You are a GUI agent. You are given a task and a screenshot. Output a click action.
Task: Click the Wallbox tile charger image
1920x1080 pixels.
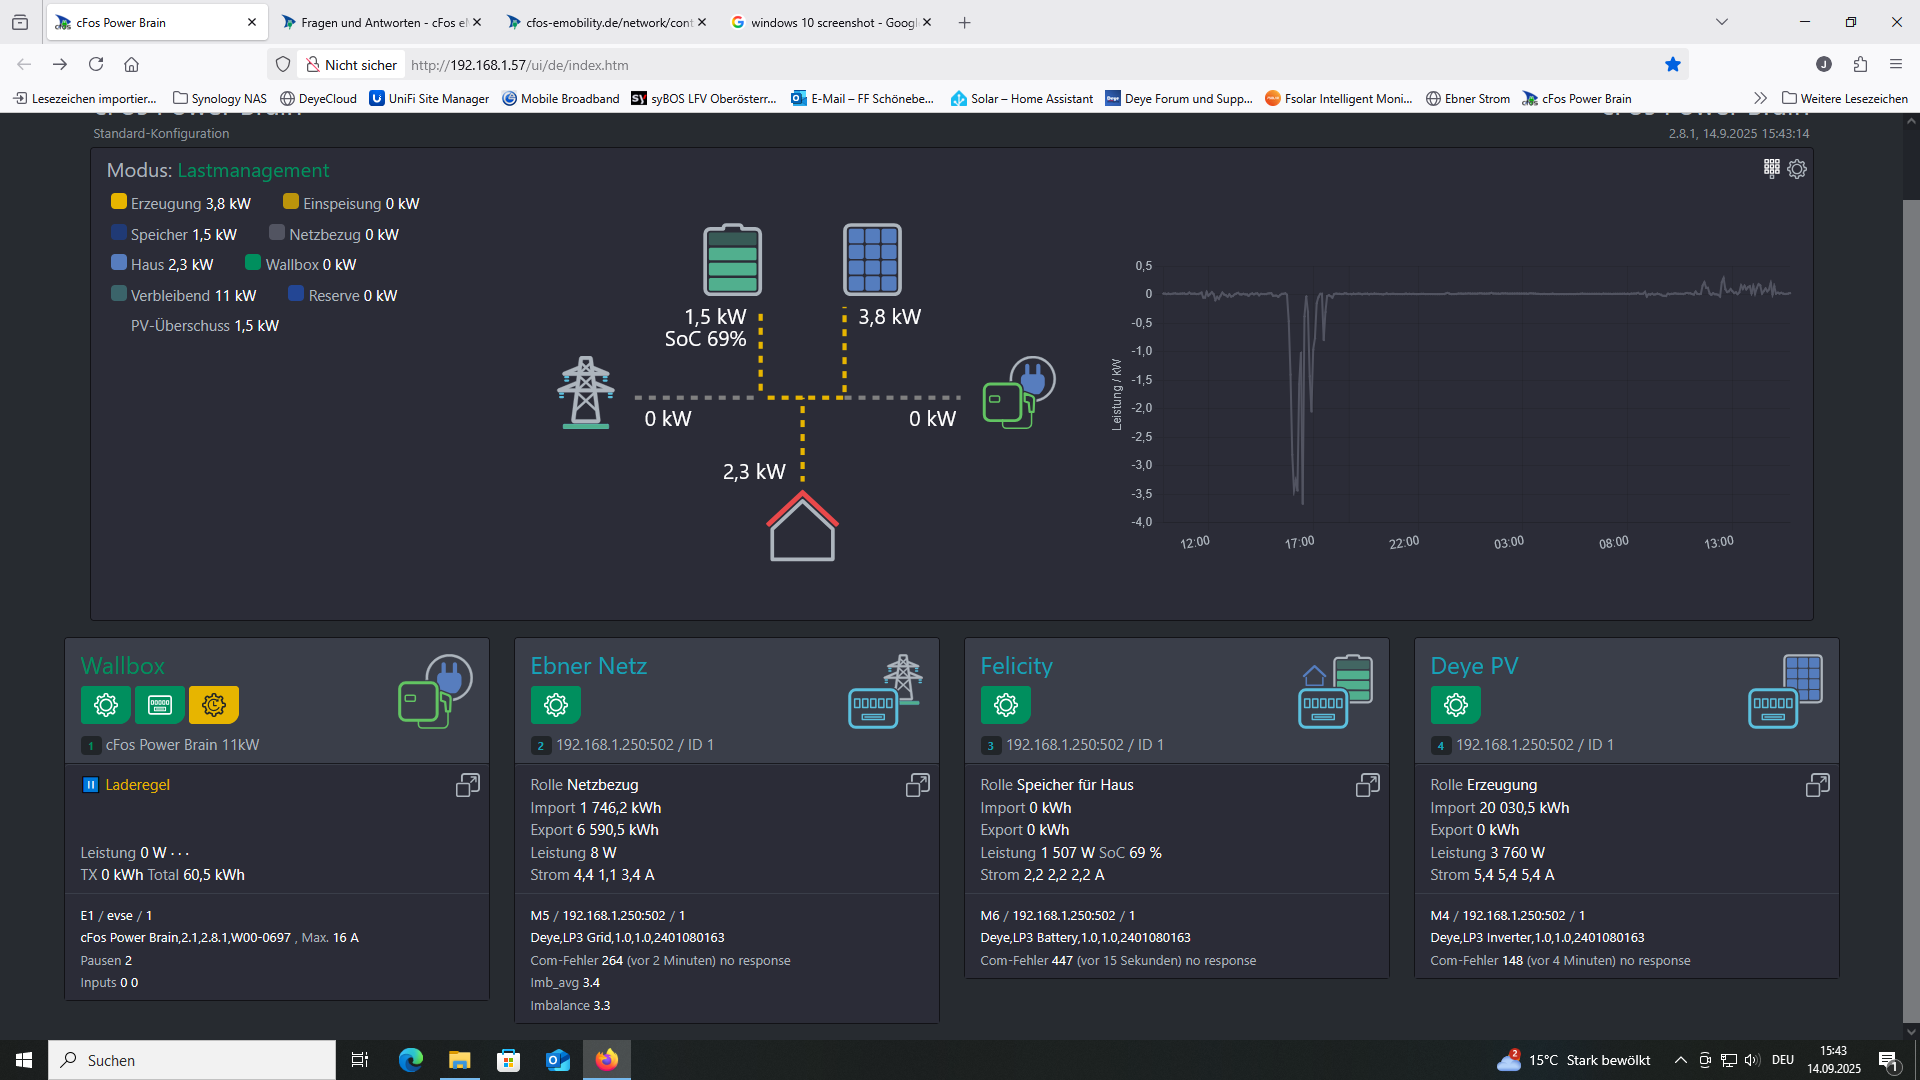tap(435, 691)
